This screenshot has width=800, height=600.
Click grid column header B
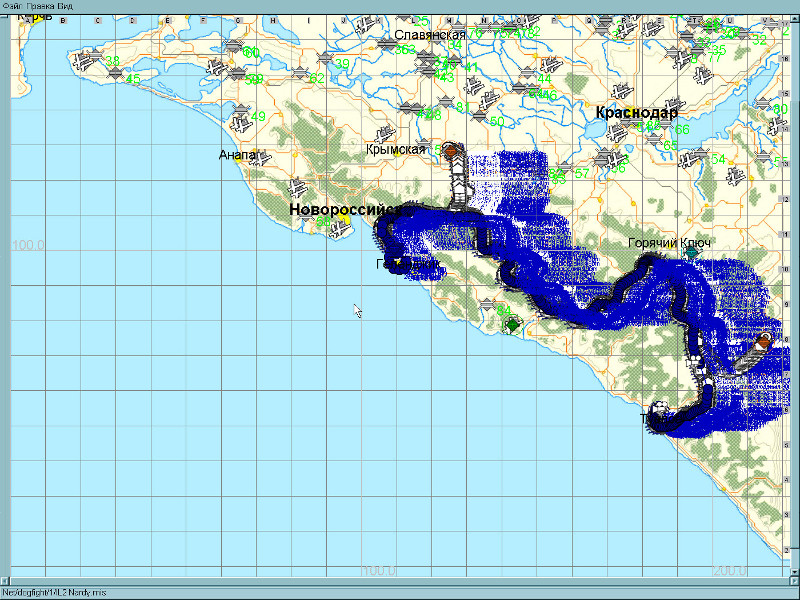coord(63,20)
